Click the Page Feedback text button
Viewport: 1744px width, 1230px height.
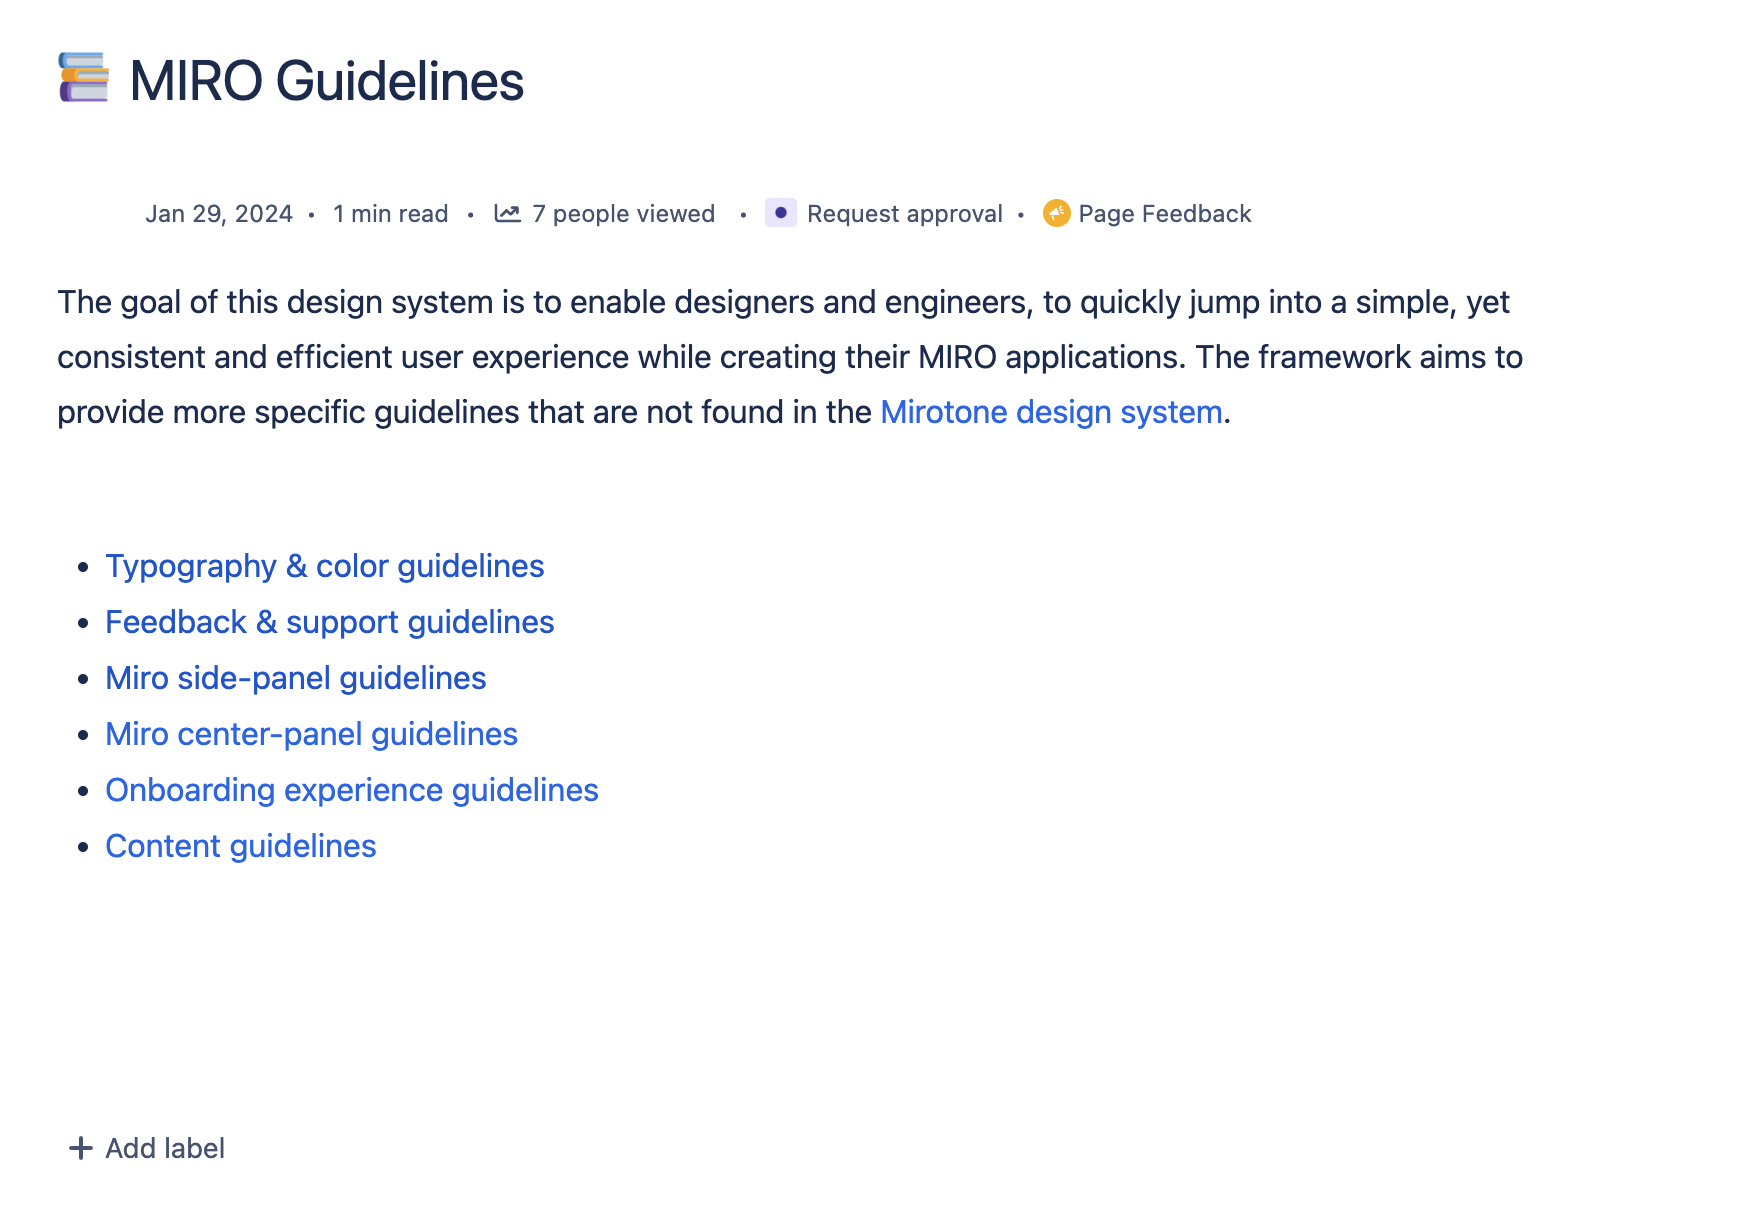pos(1165,214)
